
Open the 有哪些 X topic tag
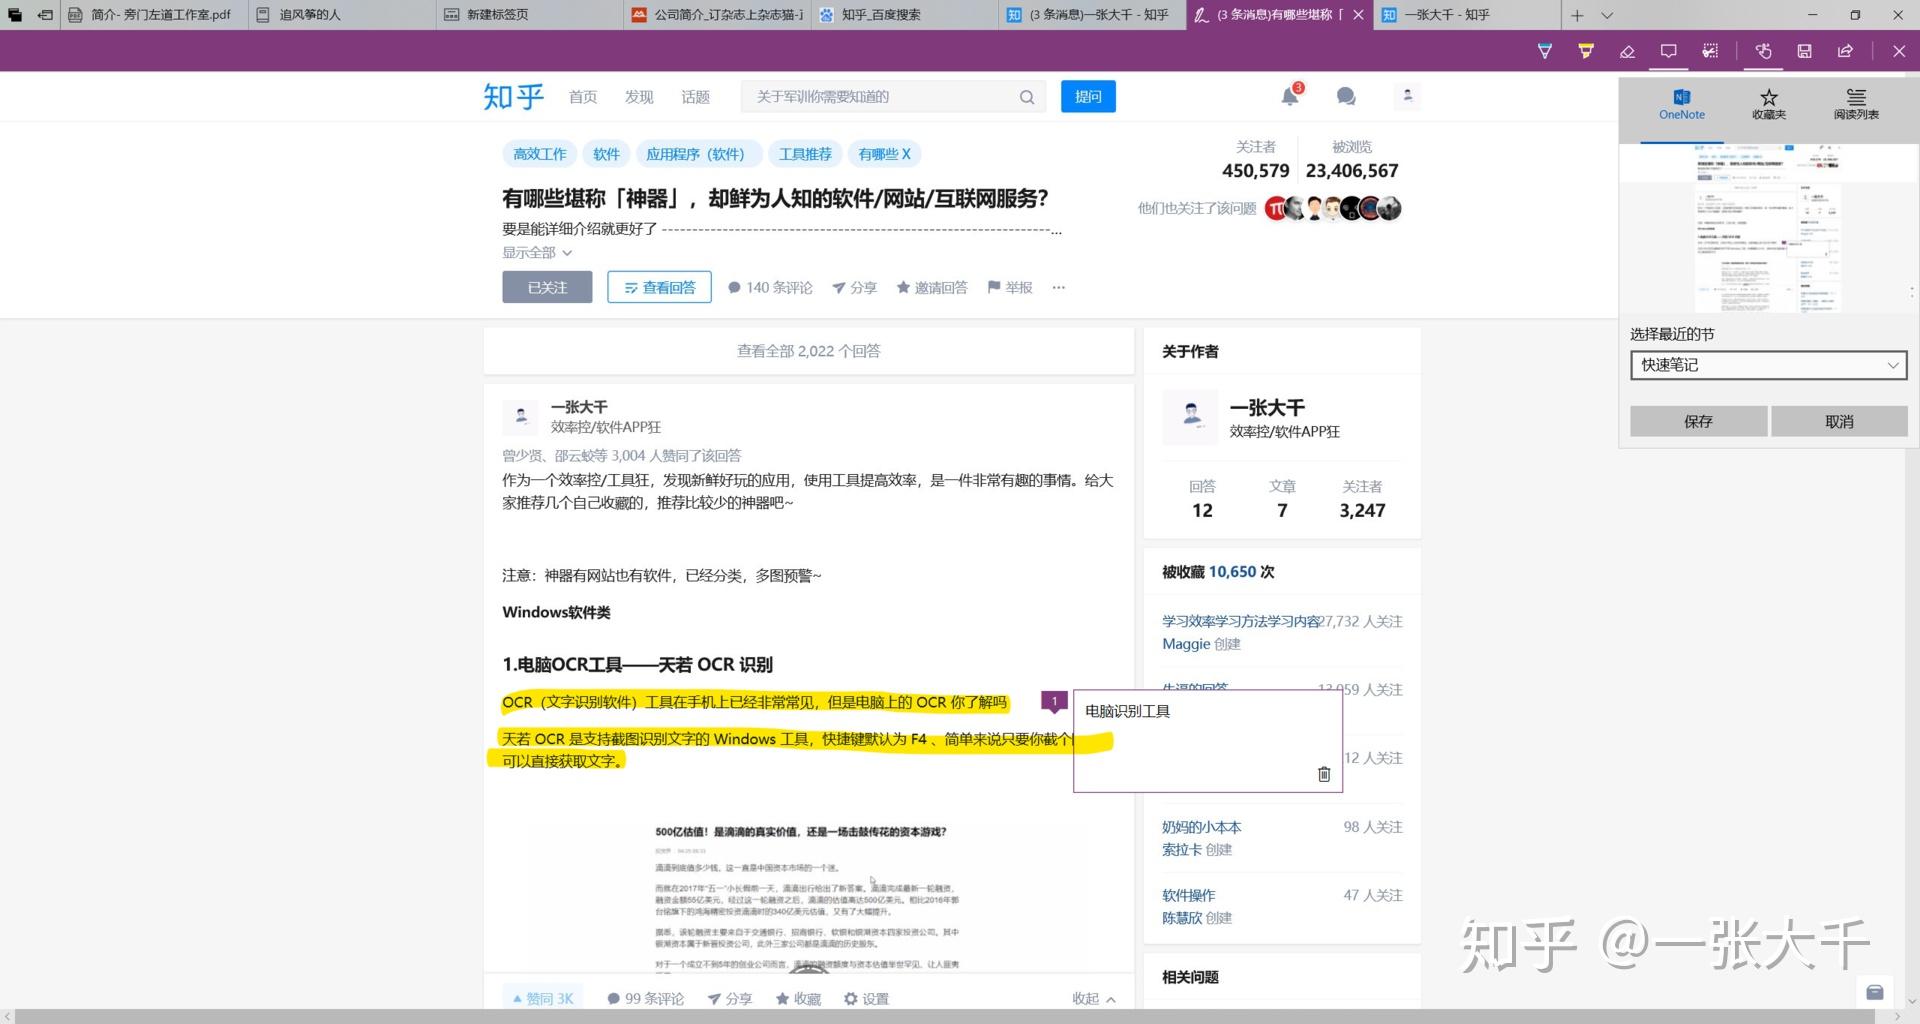pyautogui.click(x=884, y=154)
